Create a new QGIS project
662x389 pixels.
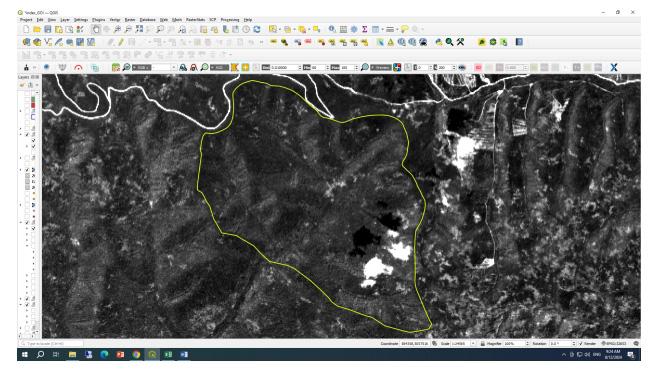coord(26,29)
